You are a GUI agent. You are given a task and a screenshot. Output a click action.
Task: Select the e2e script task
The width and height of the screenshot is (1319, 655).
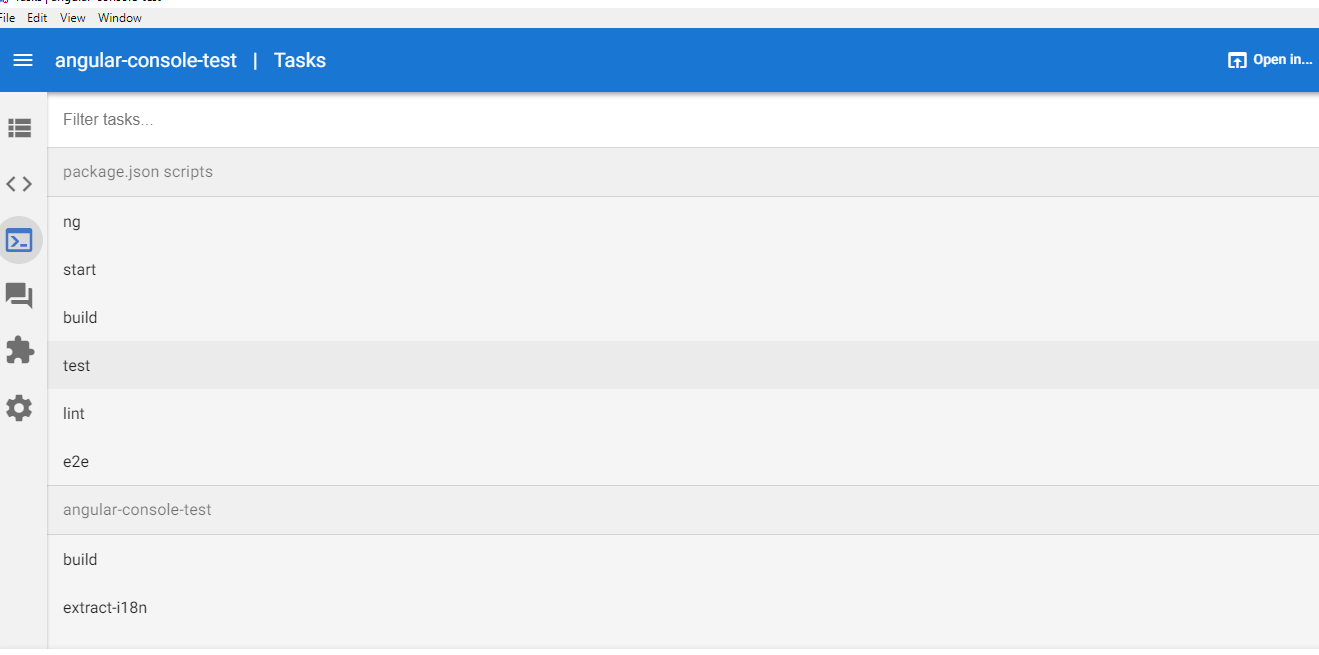(683, 462)
